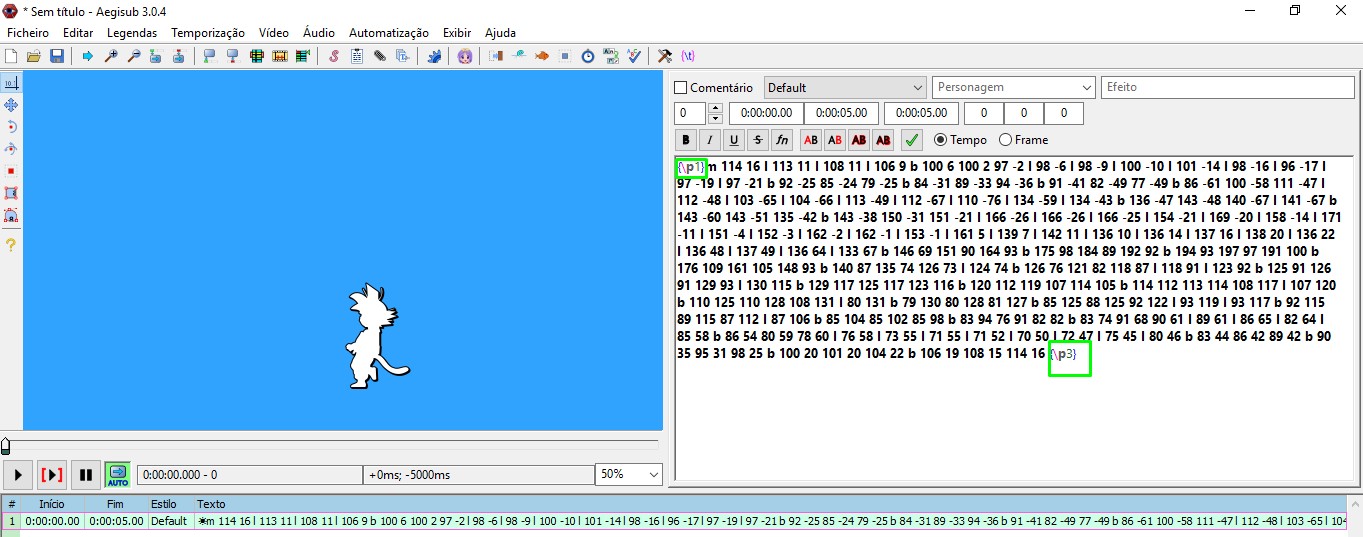Image resolution: width=1363 pixels, height=537 pixels.
Task: Select subtitle row 1 in the grid
Action: click(673, 521)
